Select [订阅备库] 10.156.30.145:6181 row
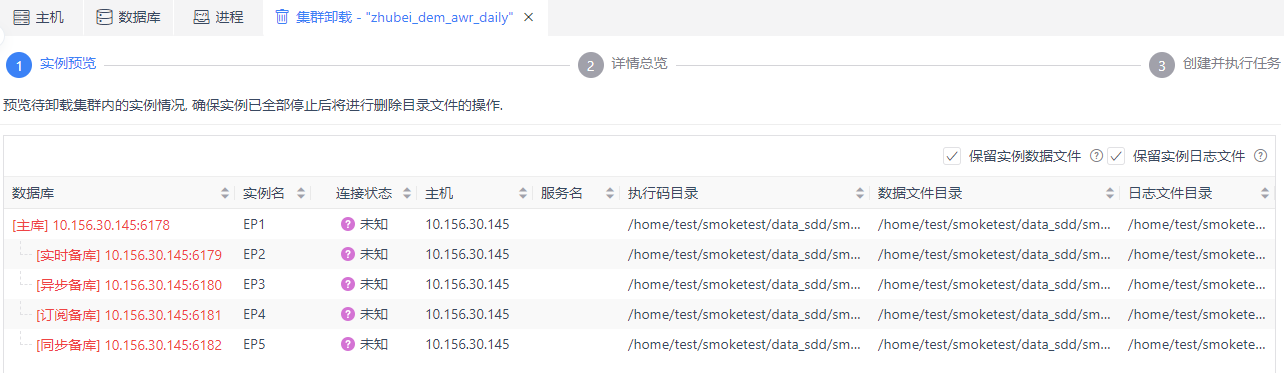This screenshot has height=373, width=1284. click(x=640, y=314)
